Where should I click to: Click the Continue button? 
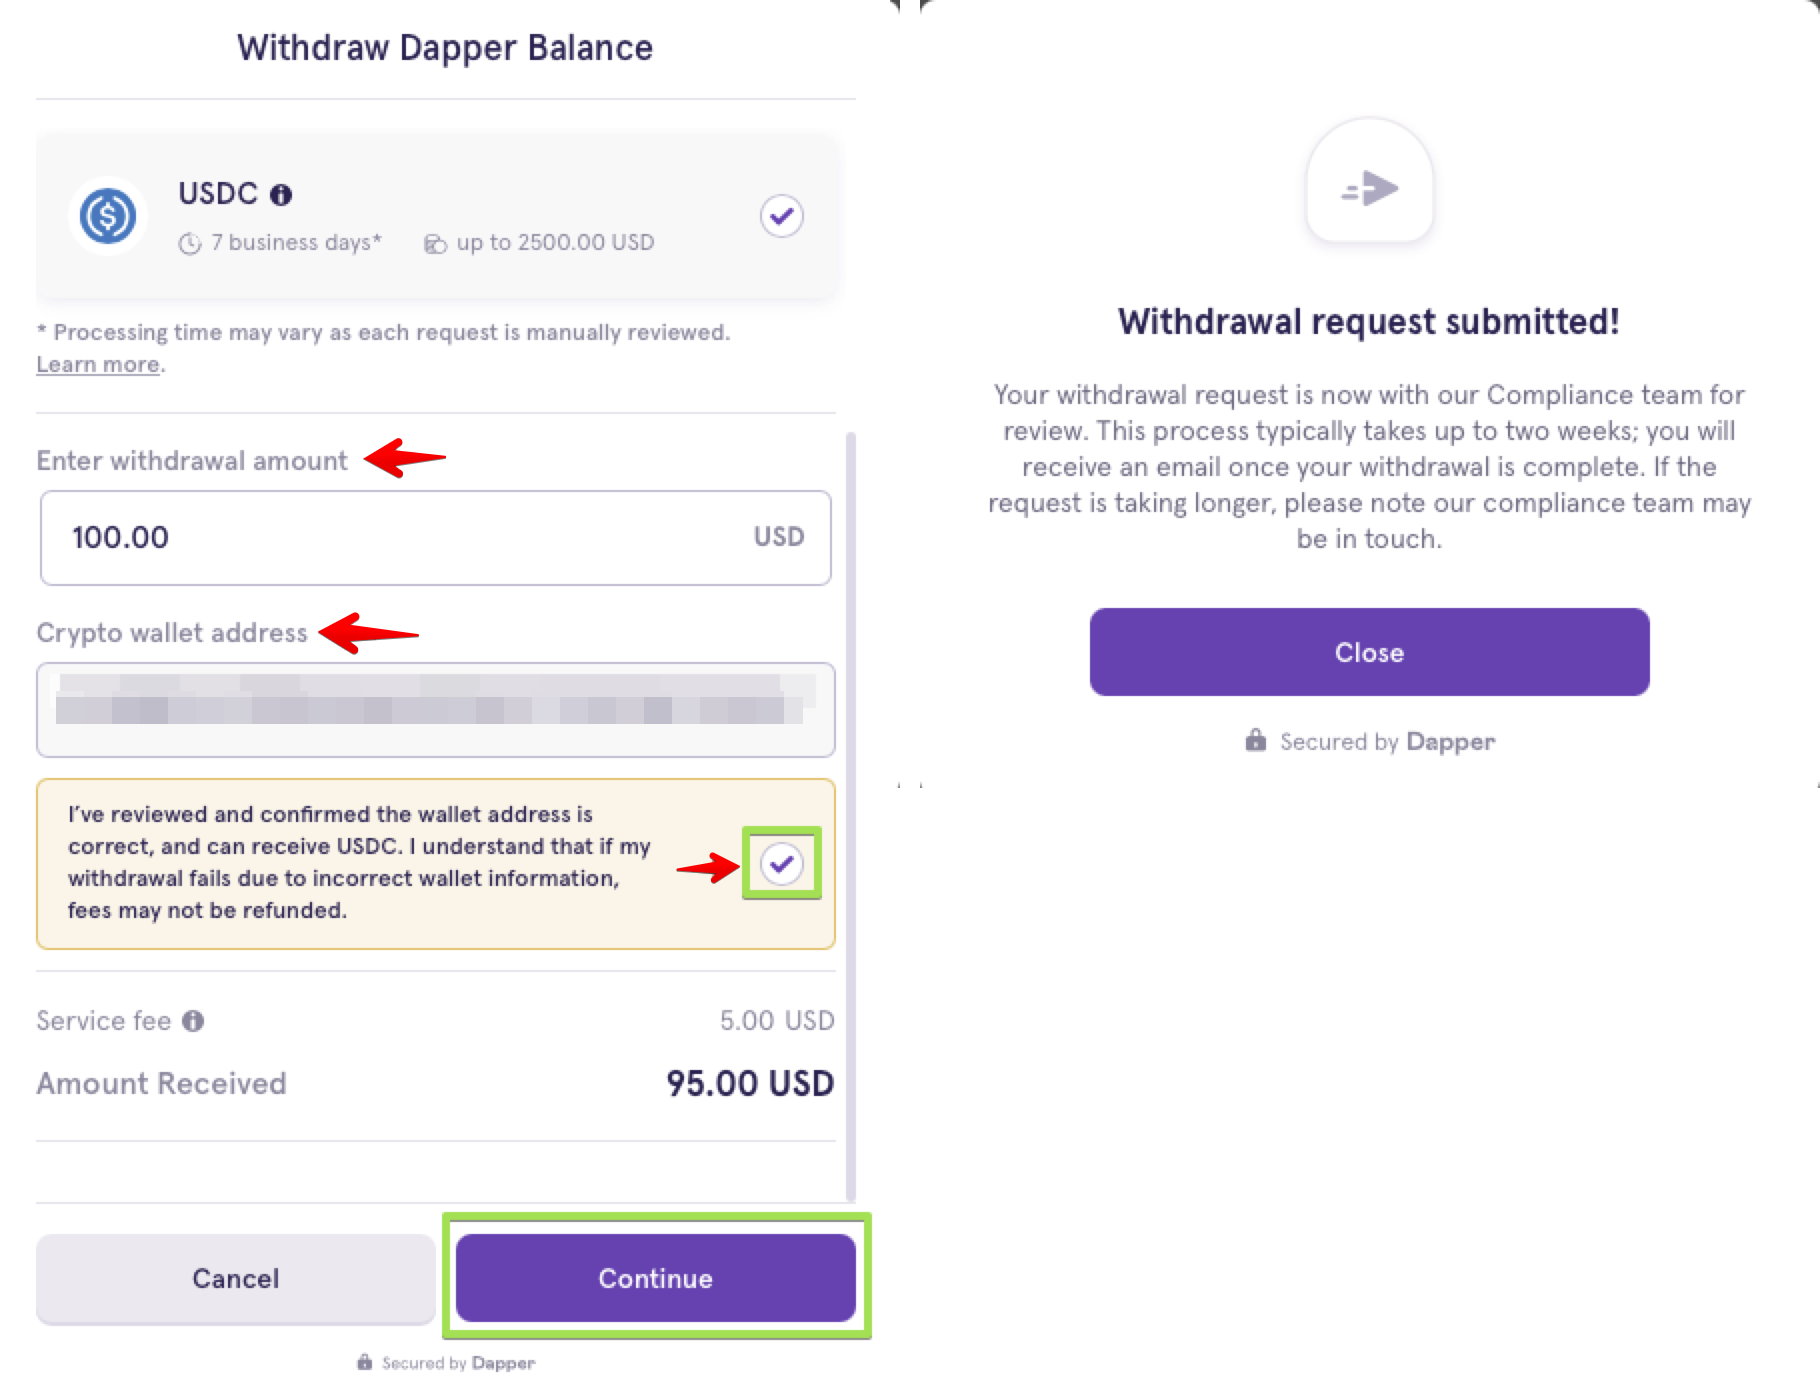pyautogui.click(x=656, y=1278)
